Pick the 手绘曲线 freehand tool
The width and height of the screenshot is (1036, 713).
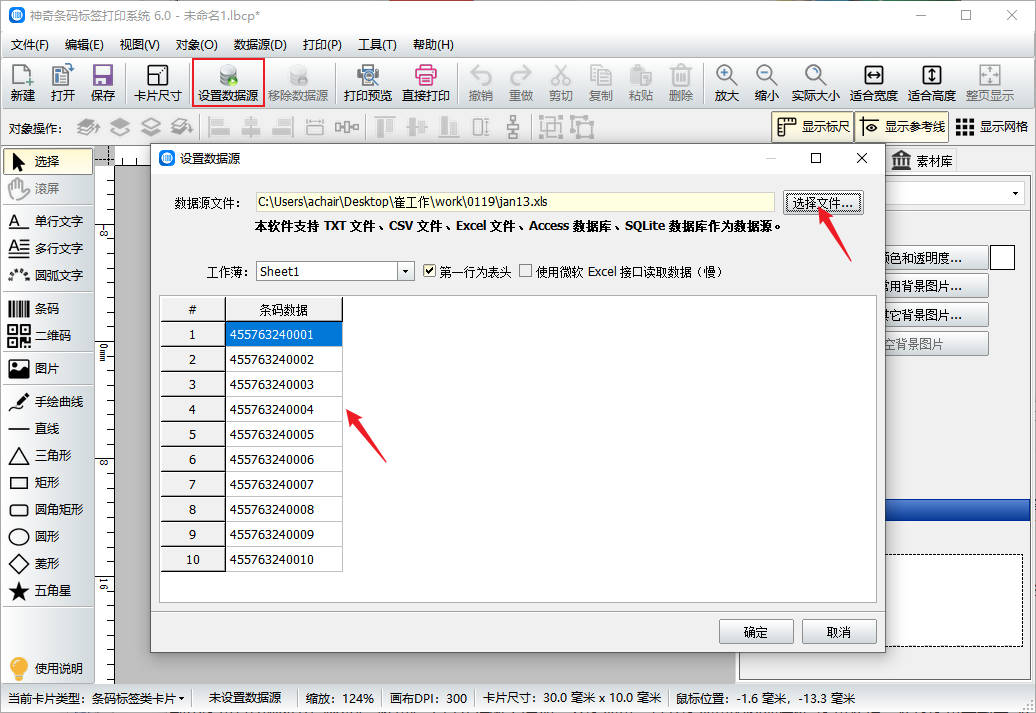pos(48,401)
